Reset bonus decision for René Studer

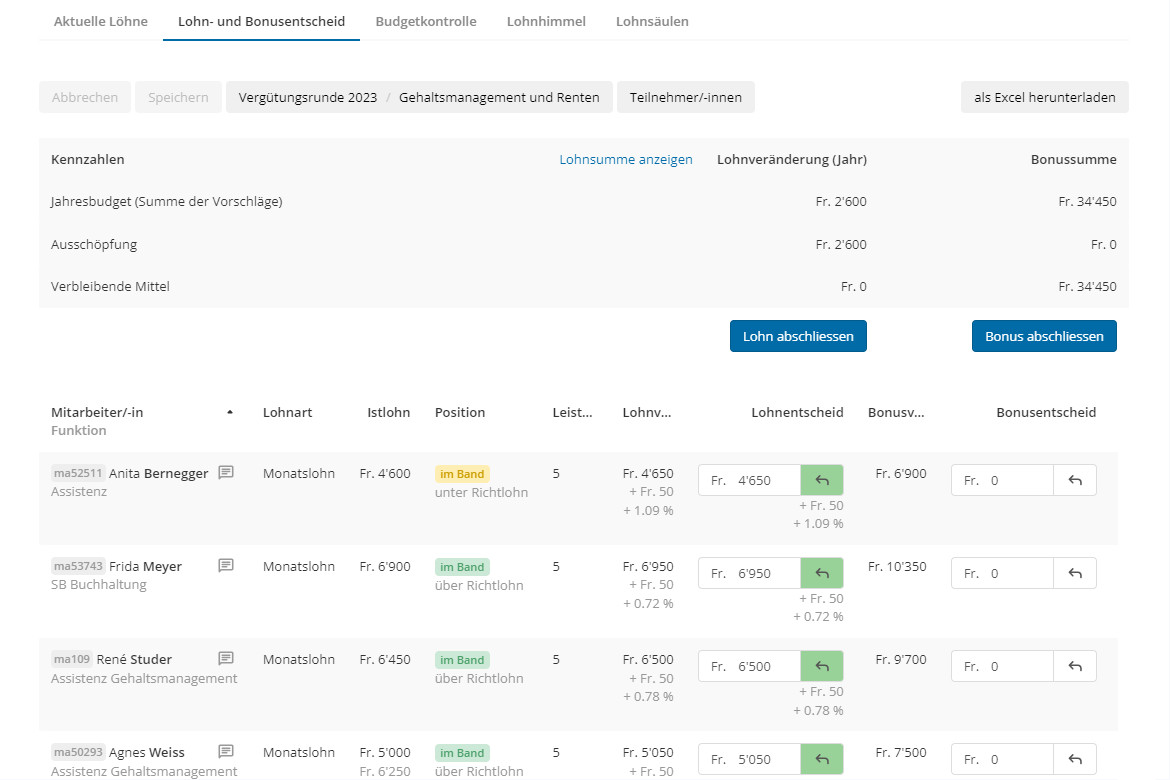pos(1074,666)
